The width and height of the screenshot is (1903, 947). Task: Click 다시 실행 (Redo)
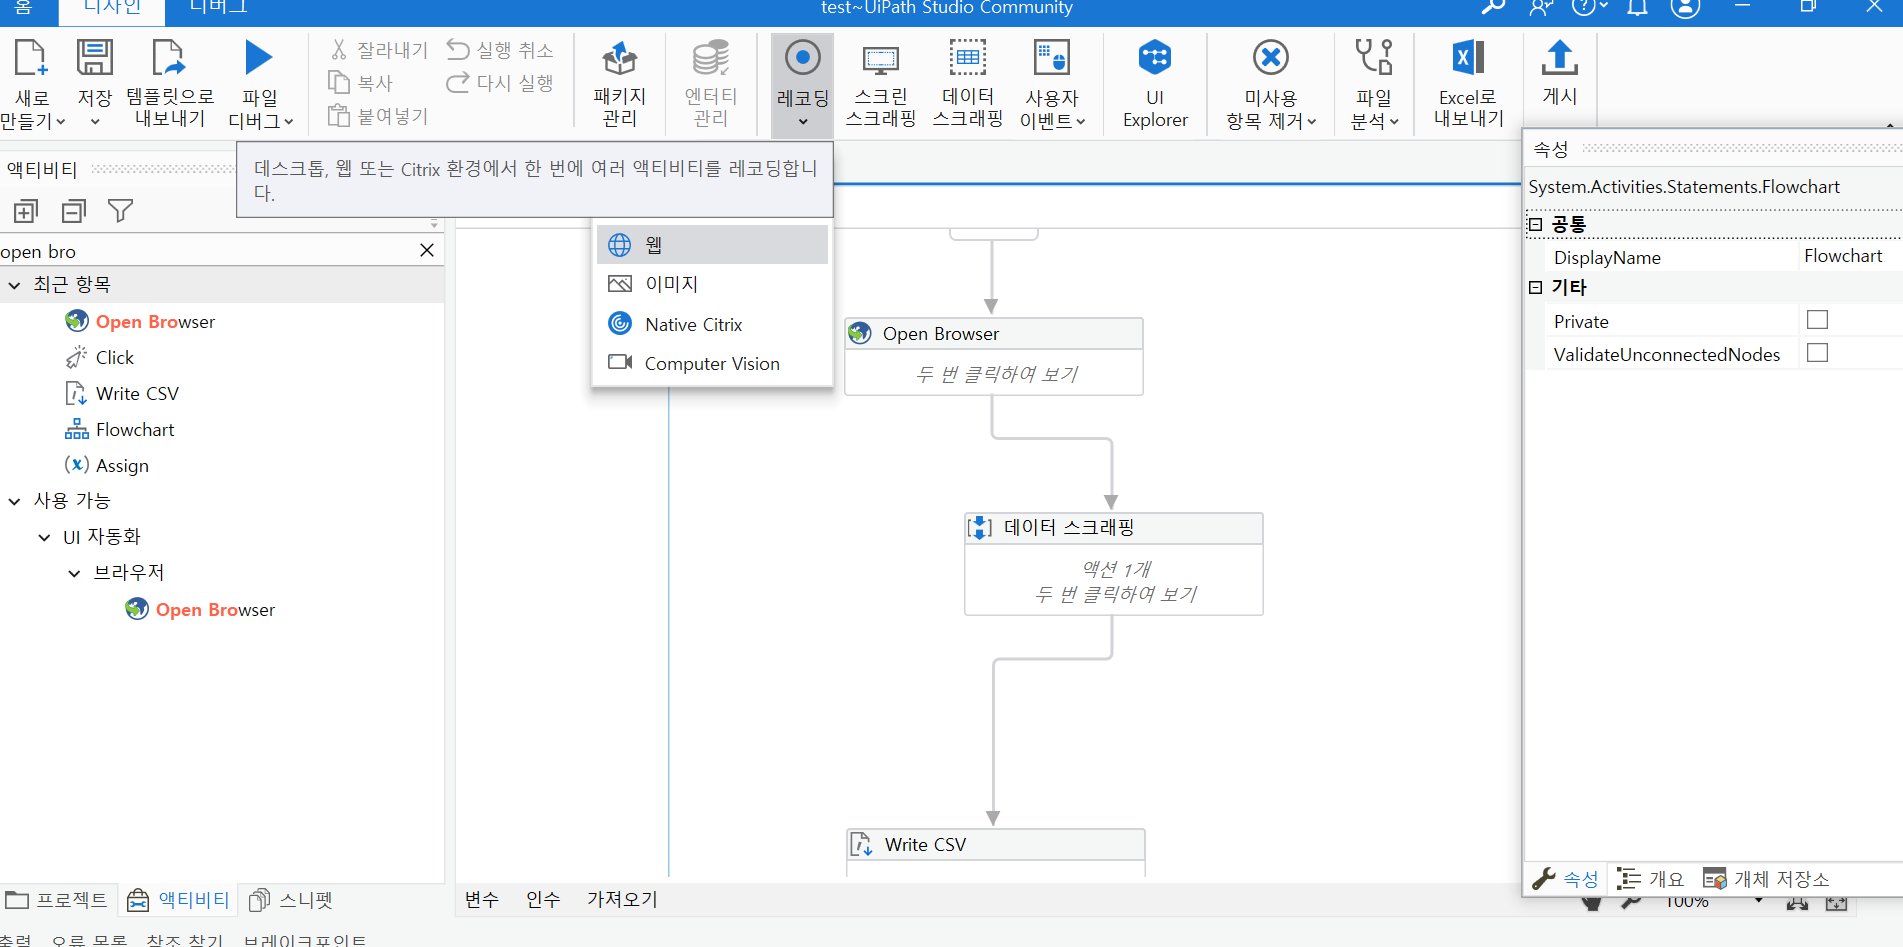click(x=500, y=83)
